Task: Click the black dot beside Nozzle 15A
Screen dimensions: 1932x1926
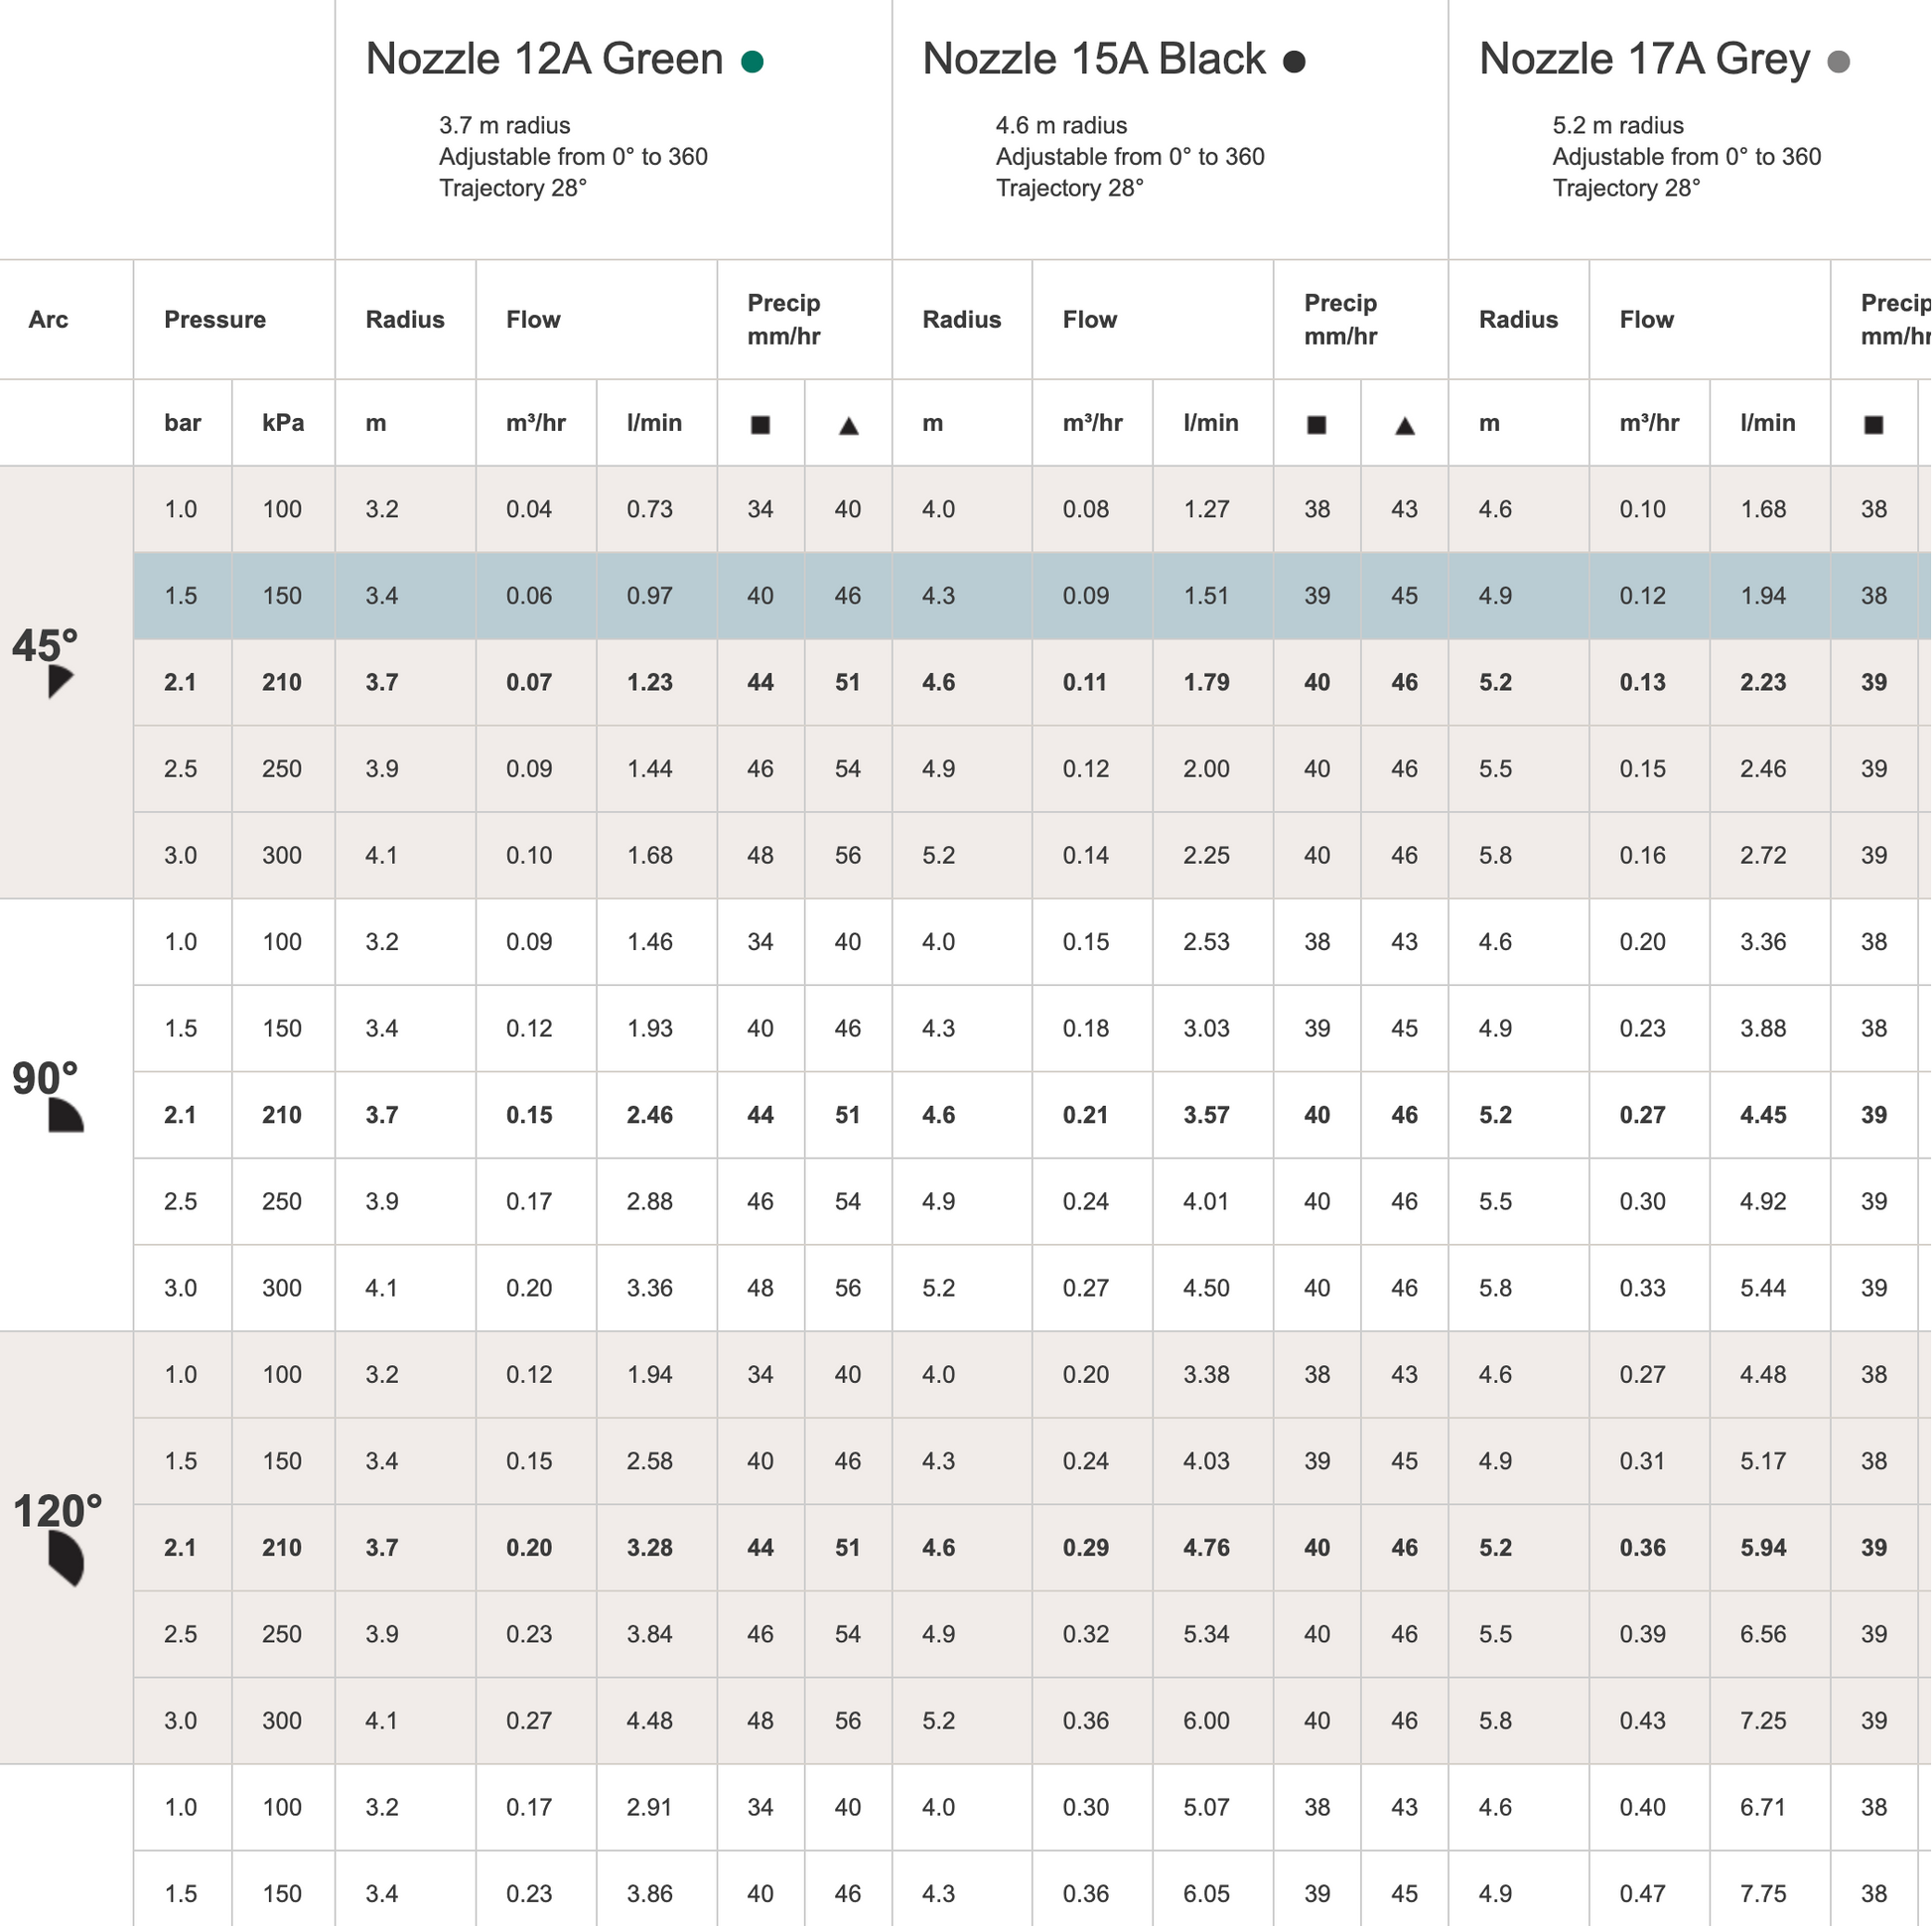Action: click(1294, 62)
